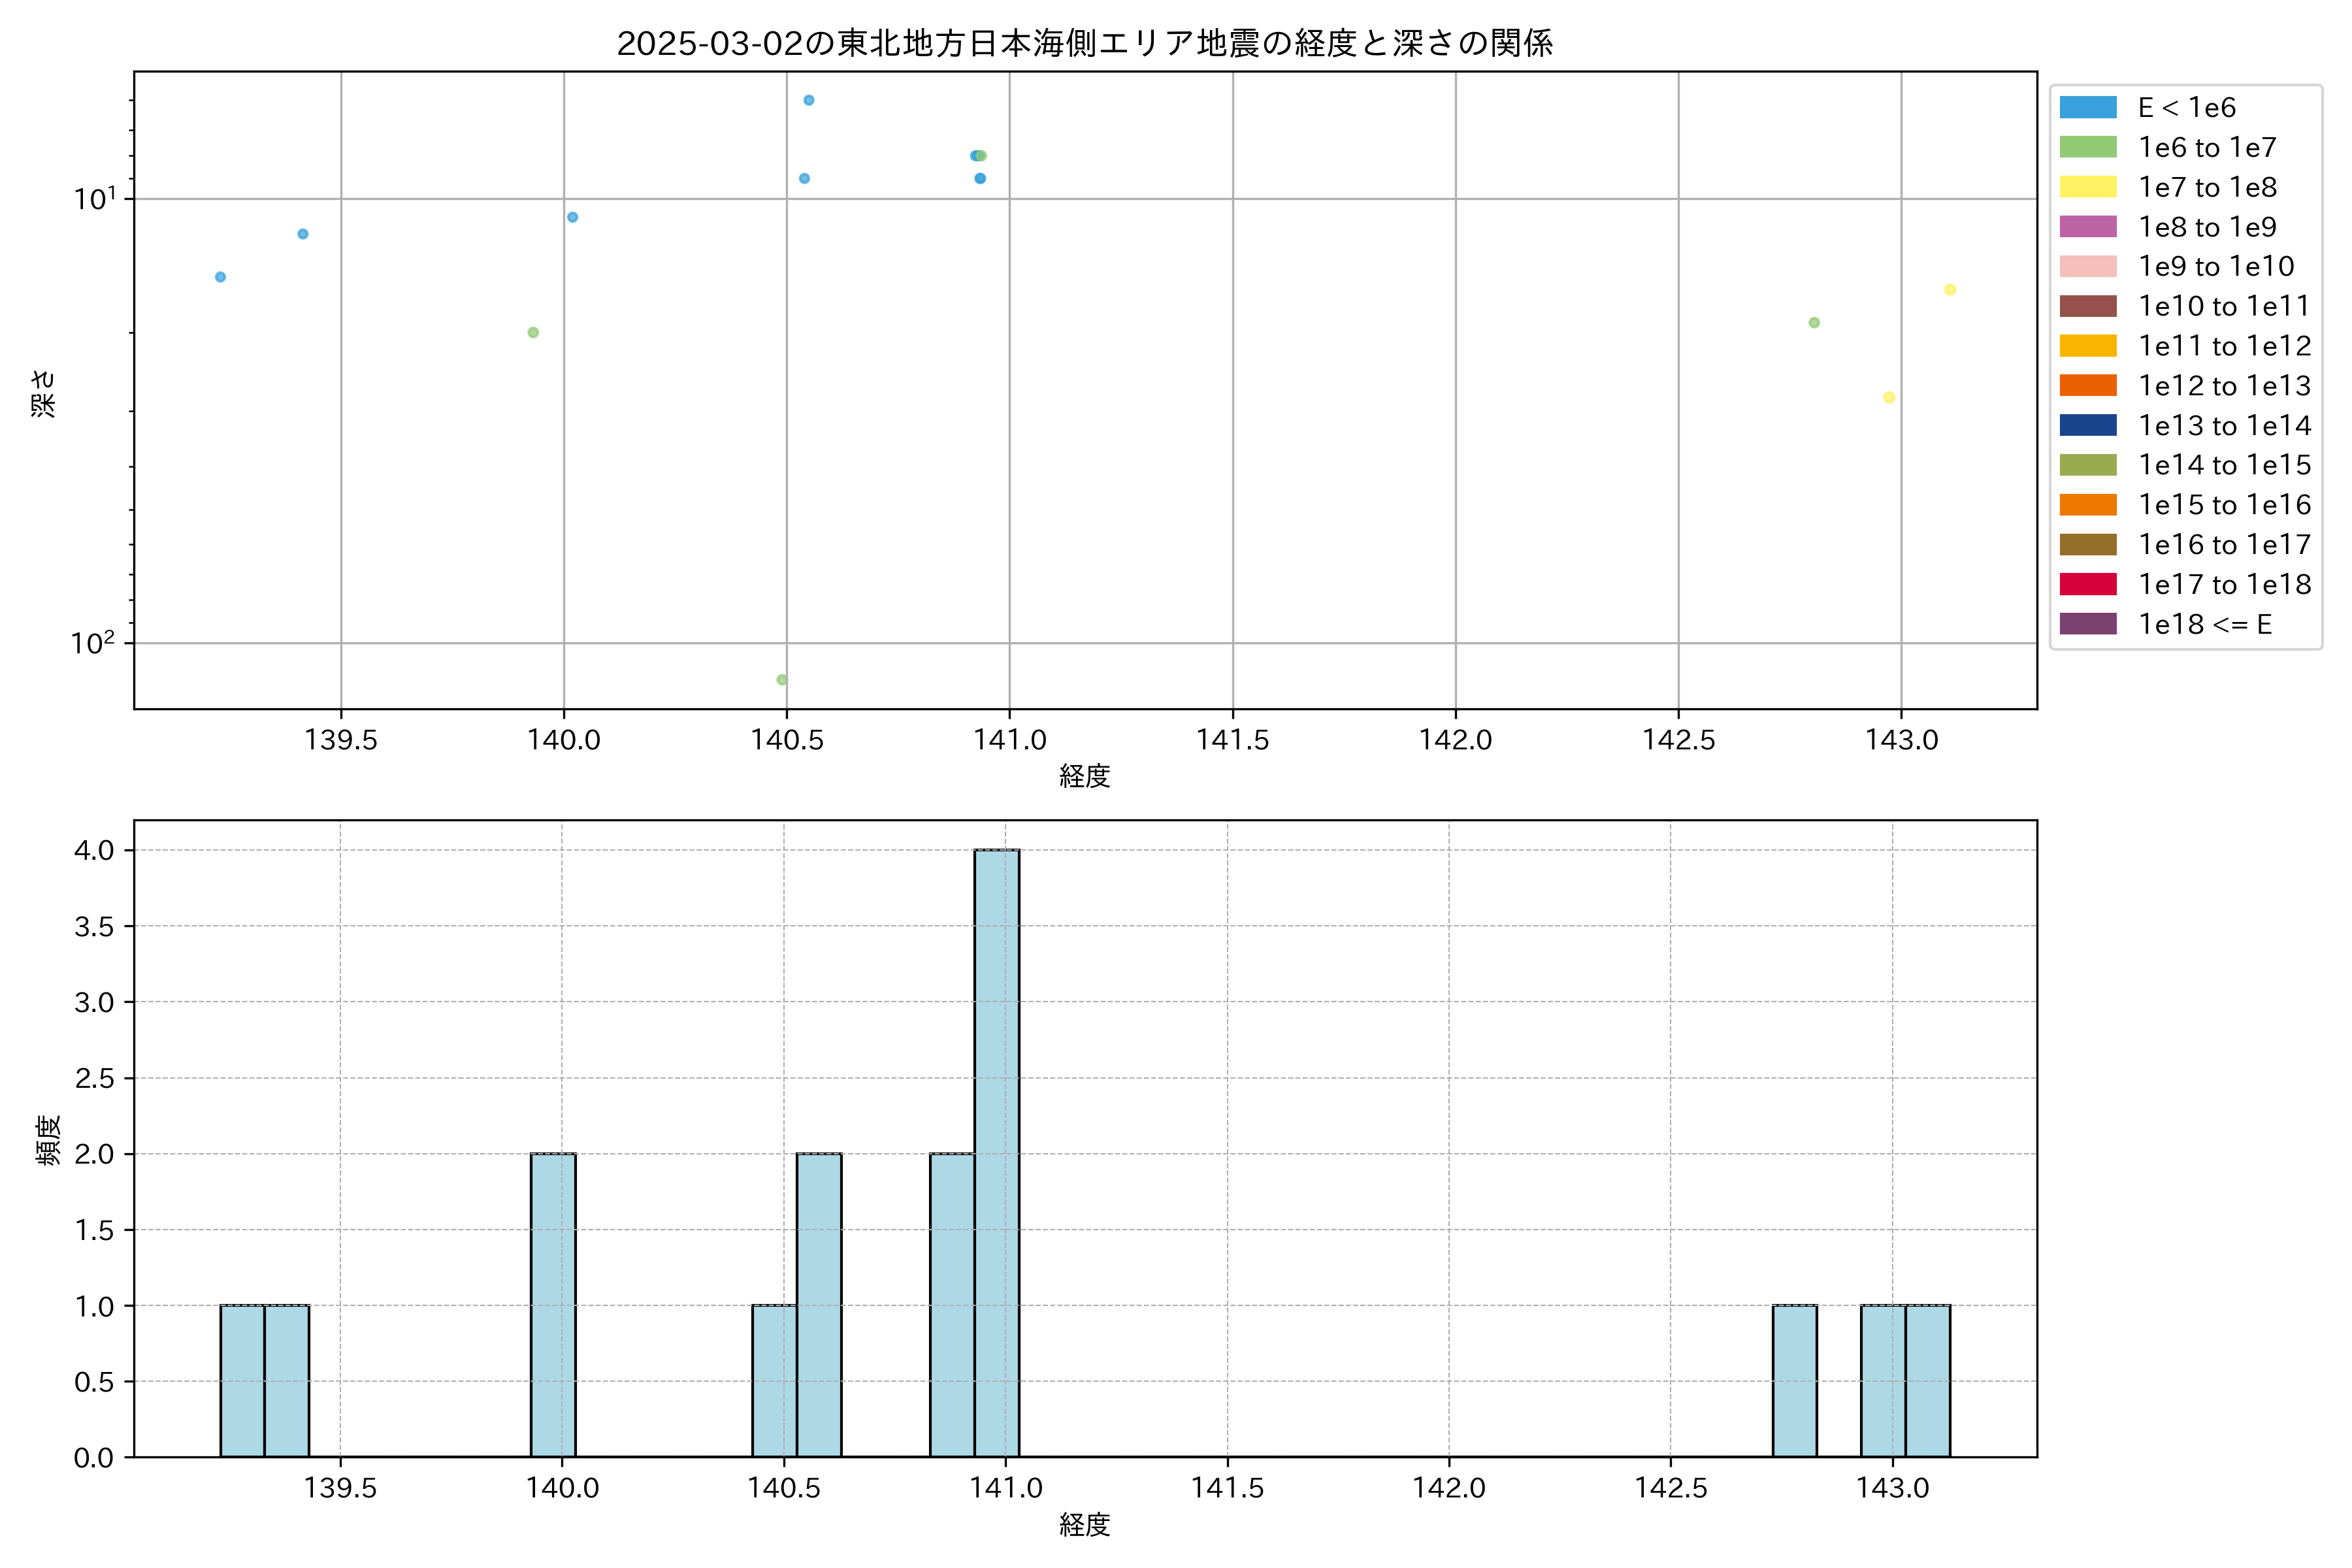Click the red 1e17 to 1e18 legend swatch

[x=2087, y=584]
